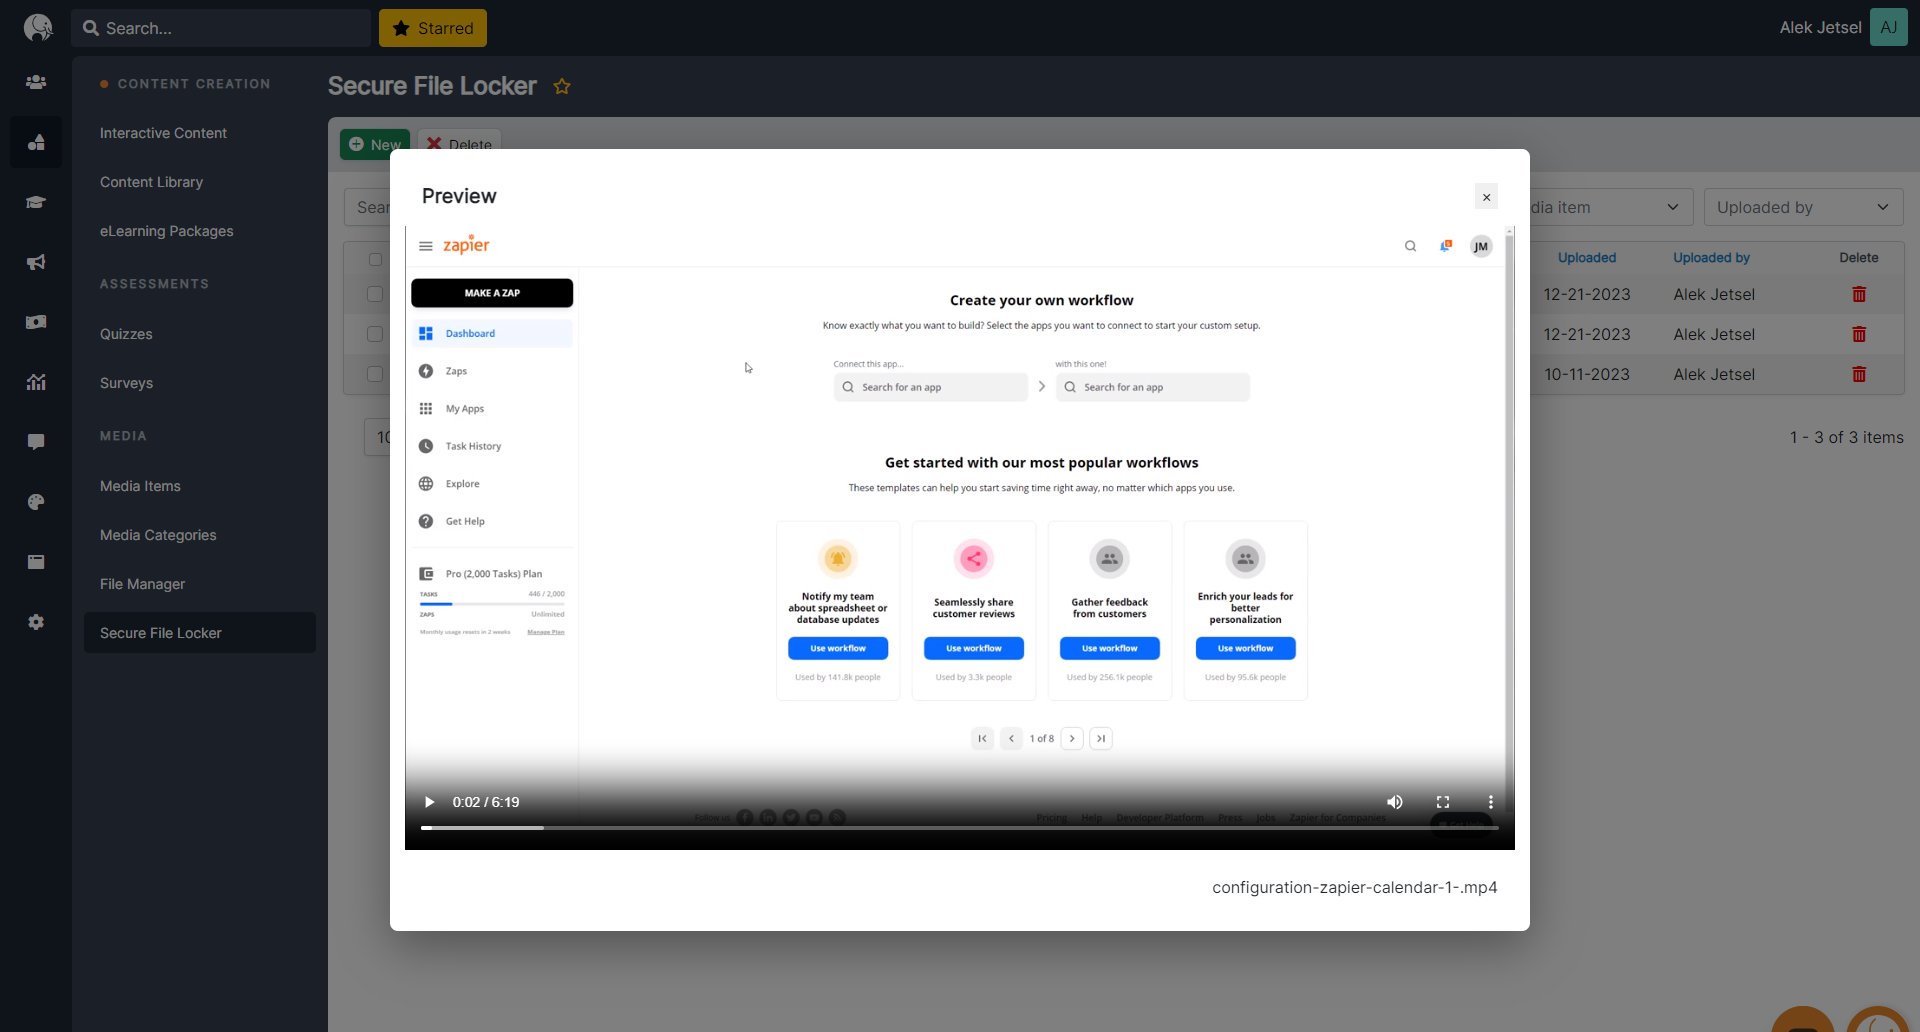Viewport: 1920px width, 1032px height.
Task: Open the money sidebar icon
Action: click(36, 322)
